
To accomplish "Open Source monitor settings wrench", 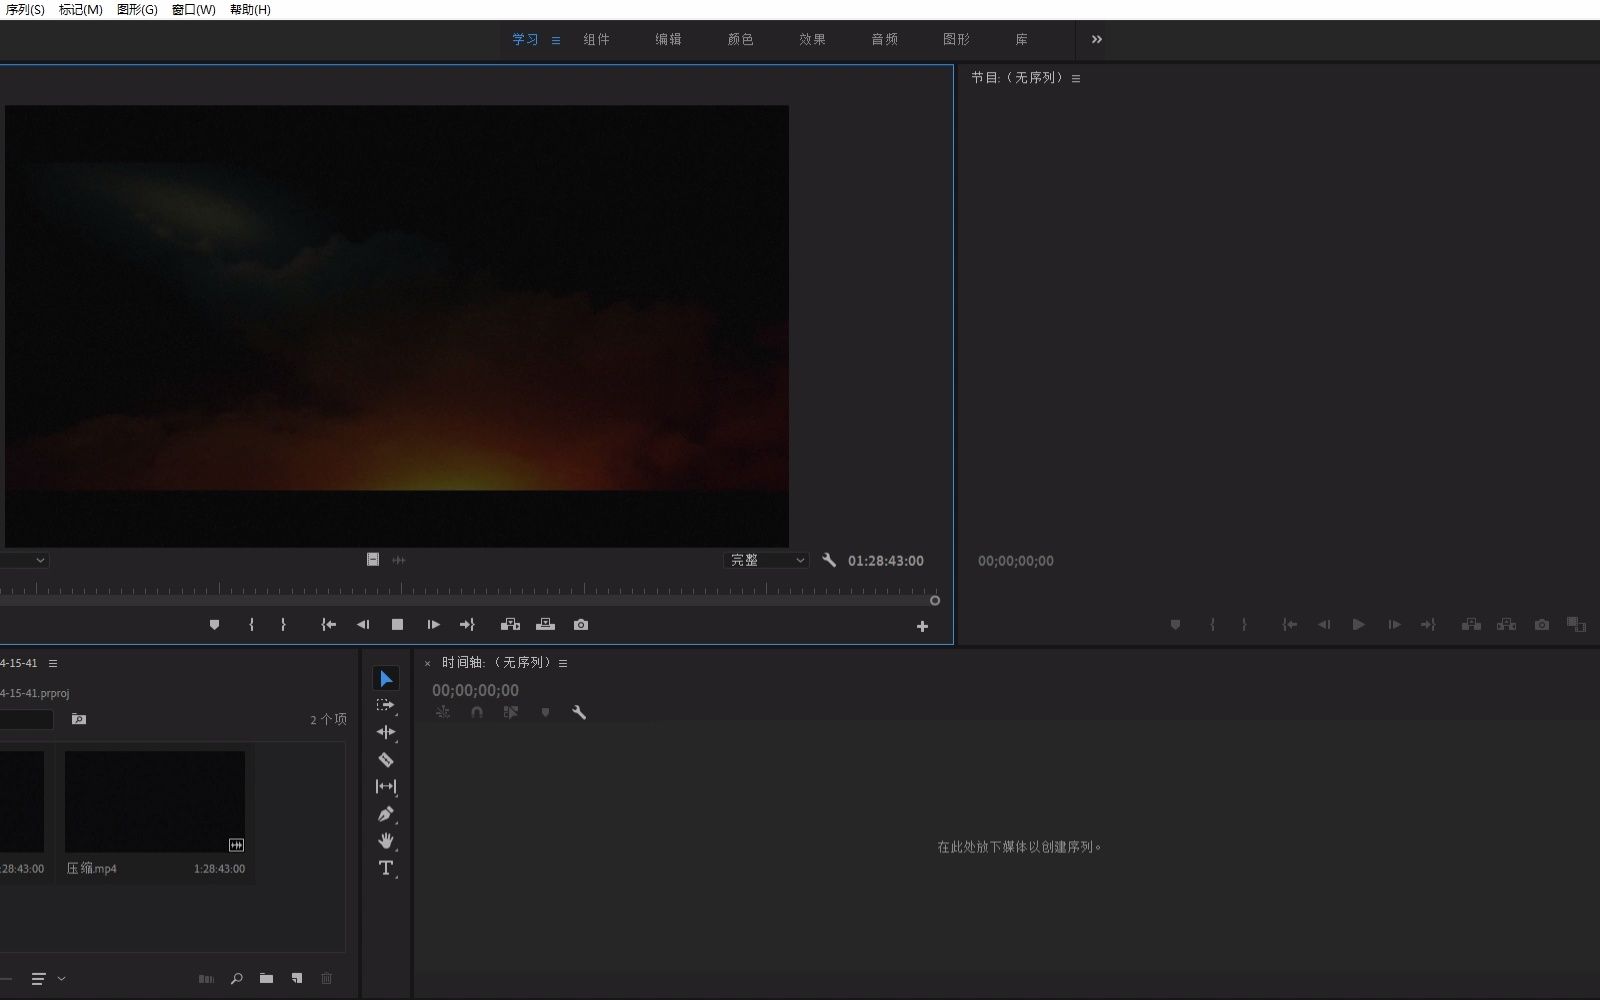I will point(829,560).
